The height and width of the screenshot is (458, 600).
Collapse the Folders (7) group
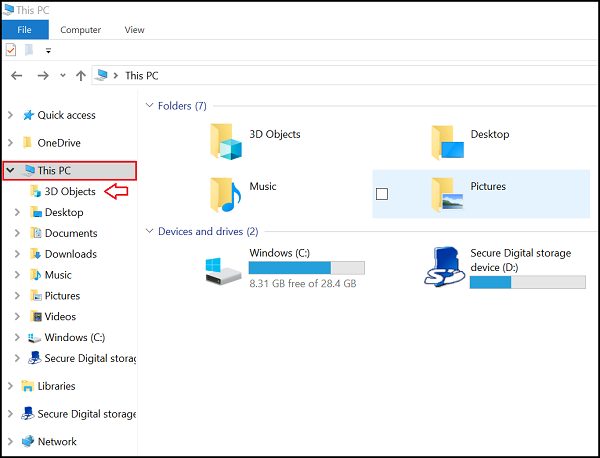(150, 105)
